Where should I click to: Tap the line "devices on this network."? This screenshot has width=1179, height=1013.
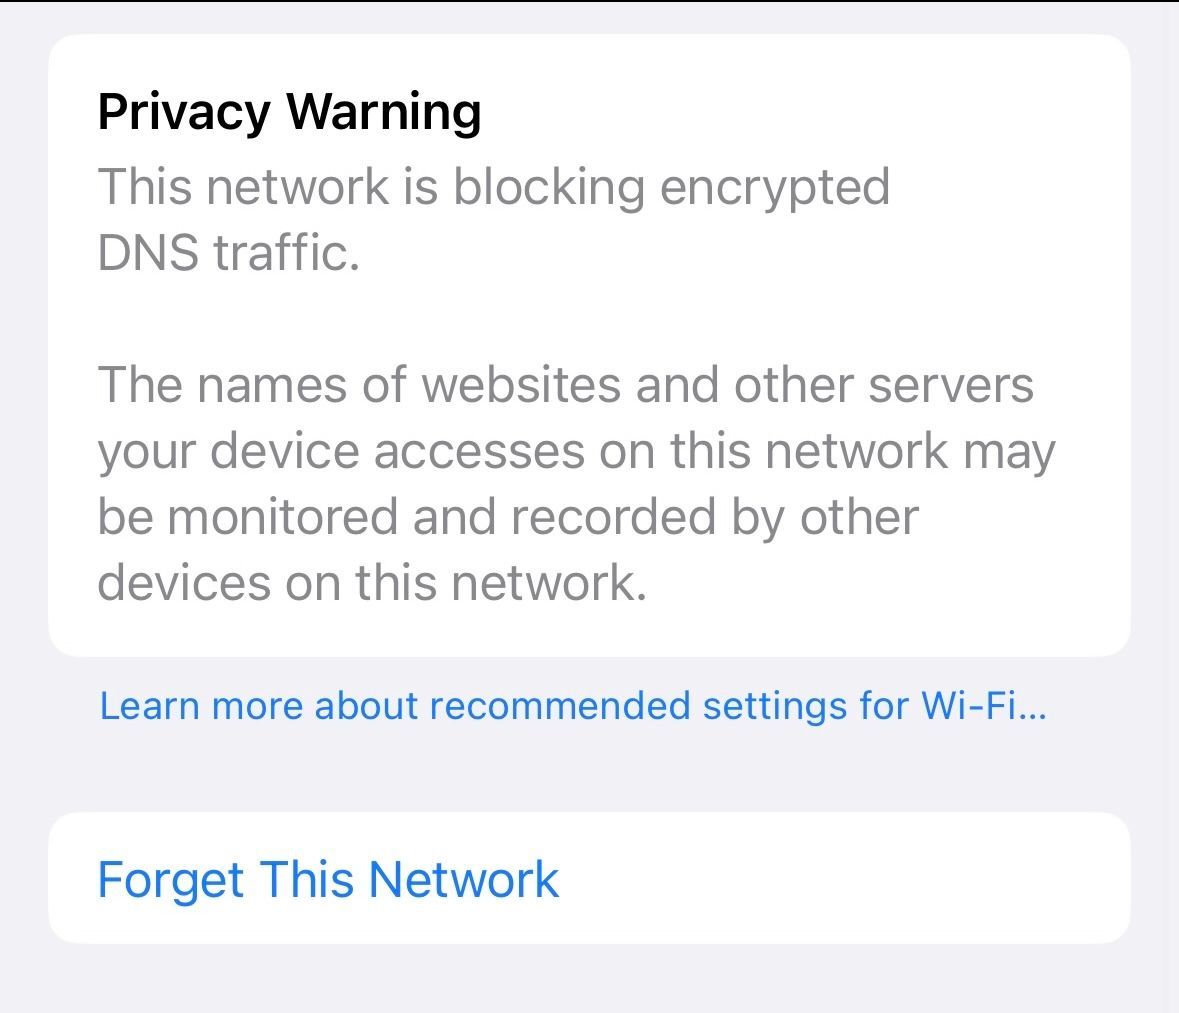[x=372, y=583]
